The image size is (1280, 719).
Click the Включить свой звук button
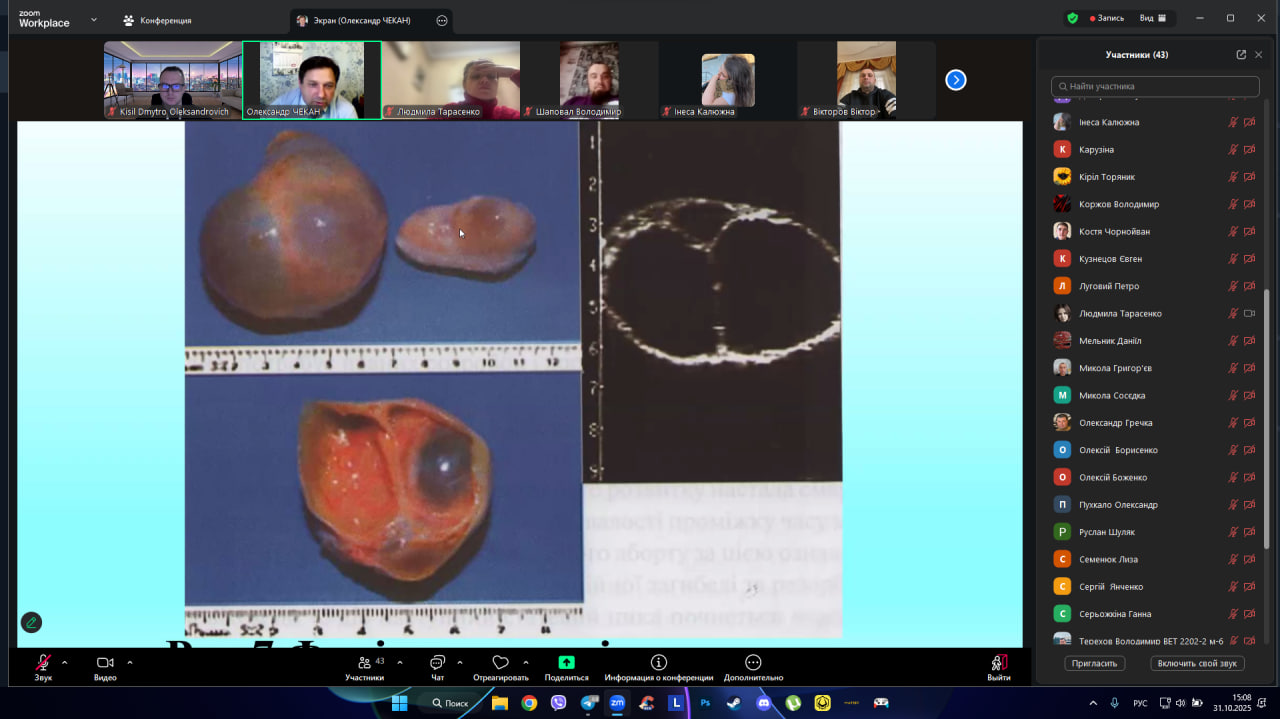coord(1197,663)
